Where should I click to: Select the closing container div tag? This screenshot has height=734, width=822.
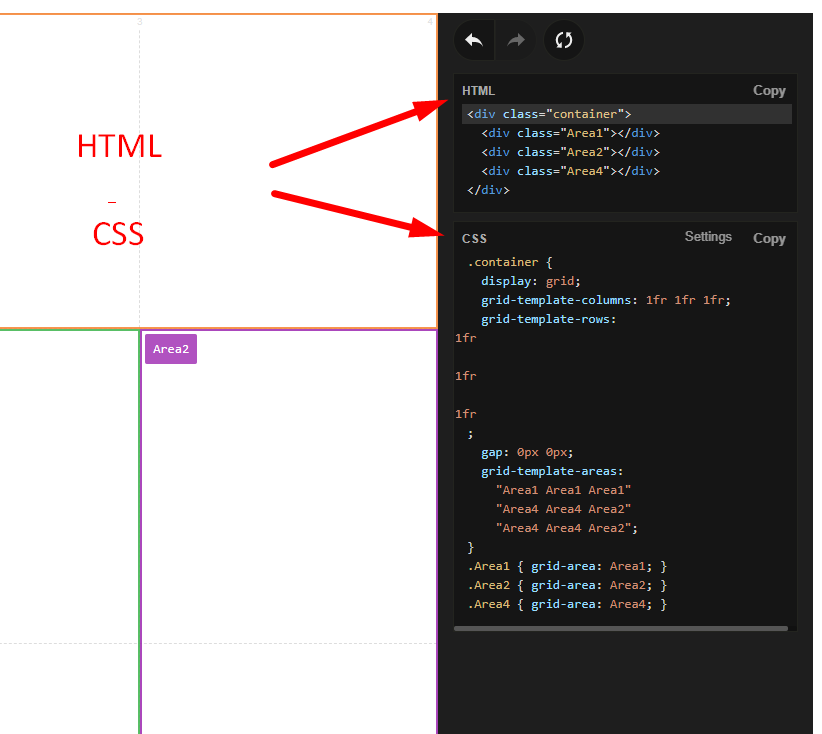point(488,189)
